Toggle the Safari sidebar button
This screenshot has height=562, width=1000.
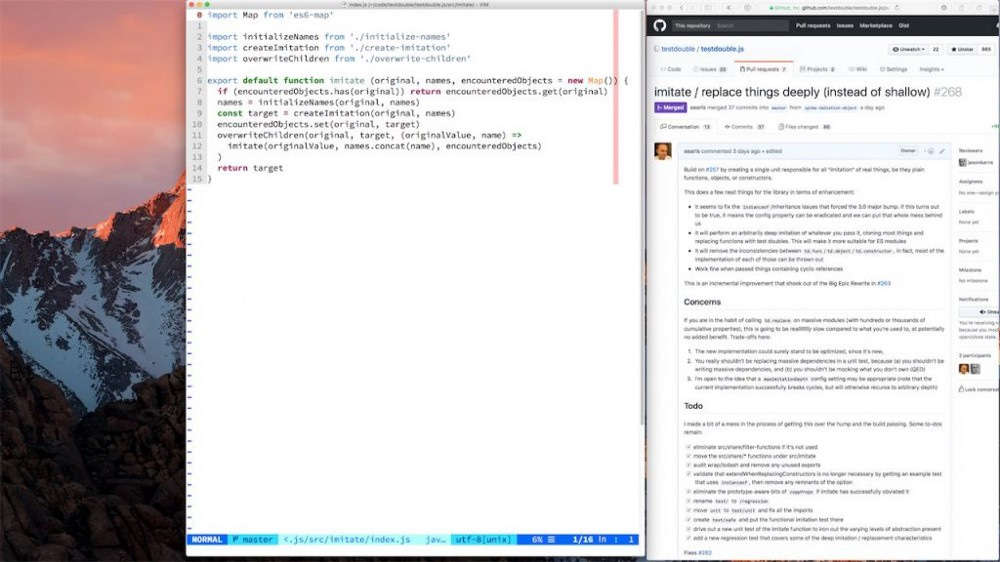tap(708, 8)
